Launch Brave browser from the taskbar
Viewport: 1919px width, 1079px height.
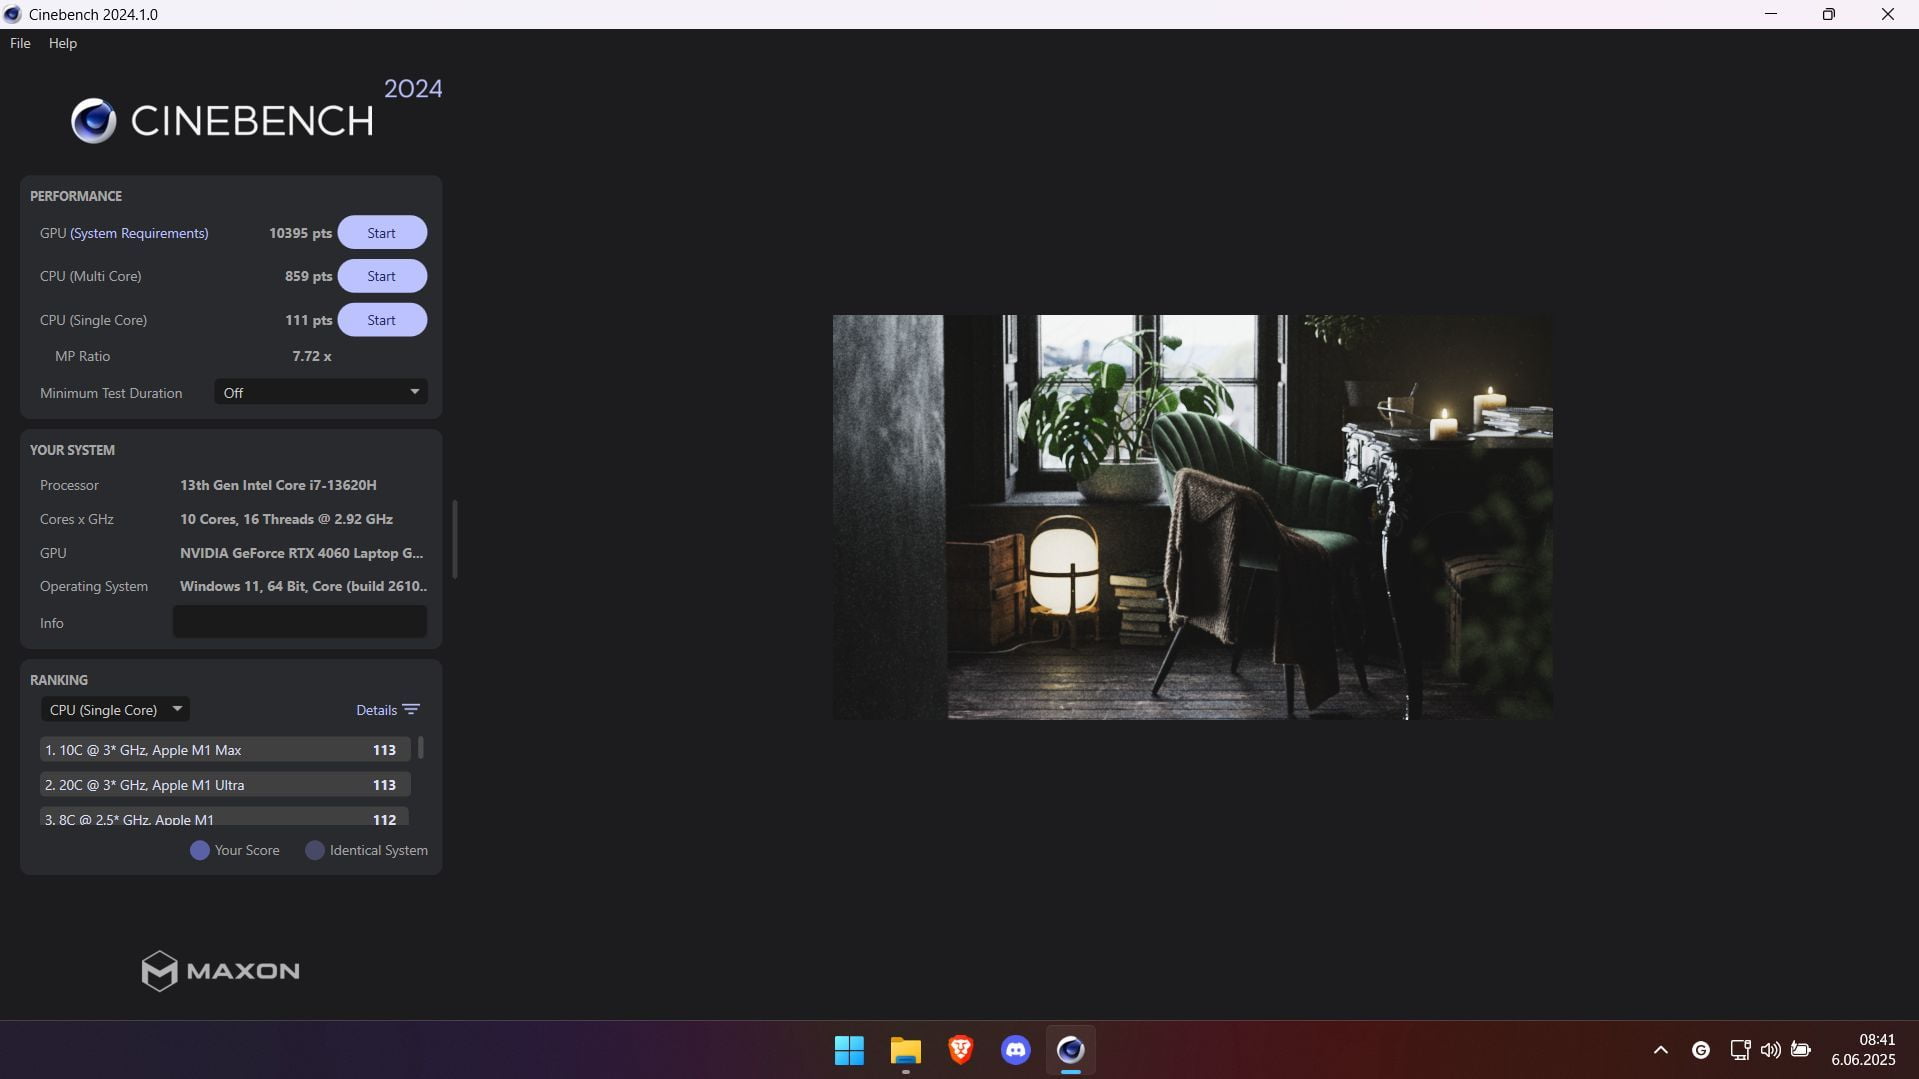click(961, 1050)
